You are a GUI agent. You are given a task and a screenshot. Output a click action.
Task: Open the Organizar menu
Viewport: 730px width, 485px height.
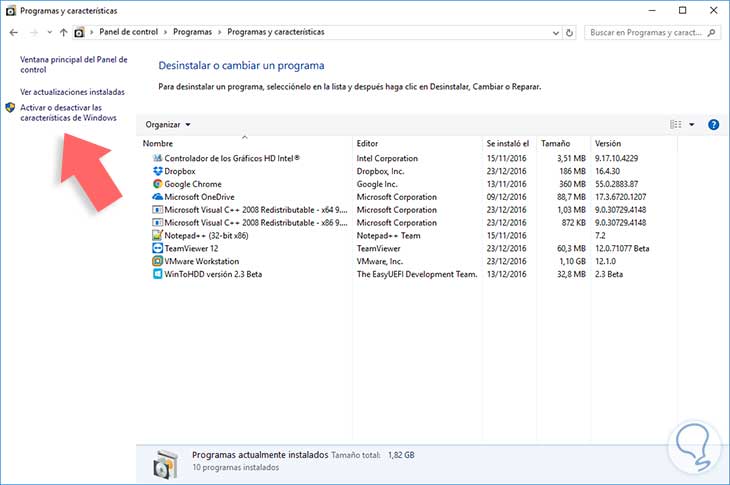pos(168,125)
